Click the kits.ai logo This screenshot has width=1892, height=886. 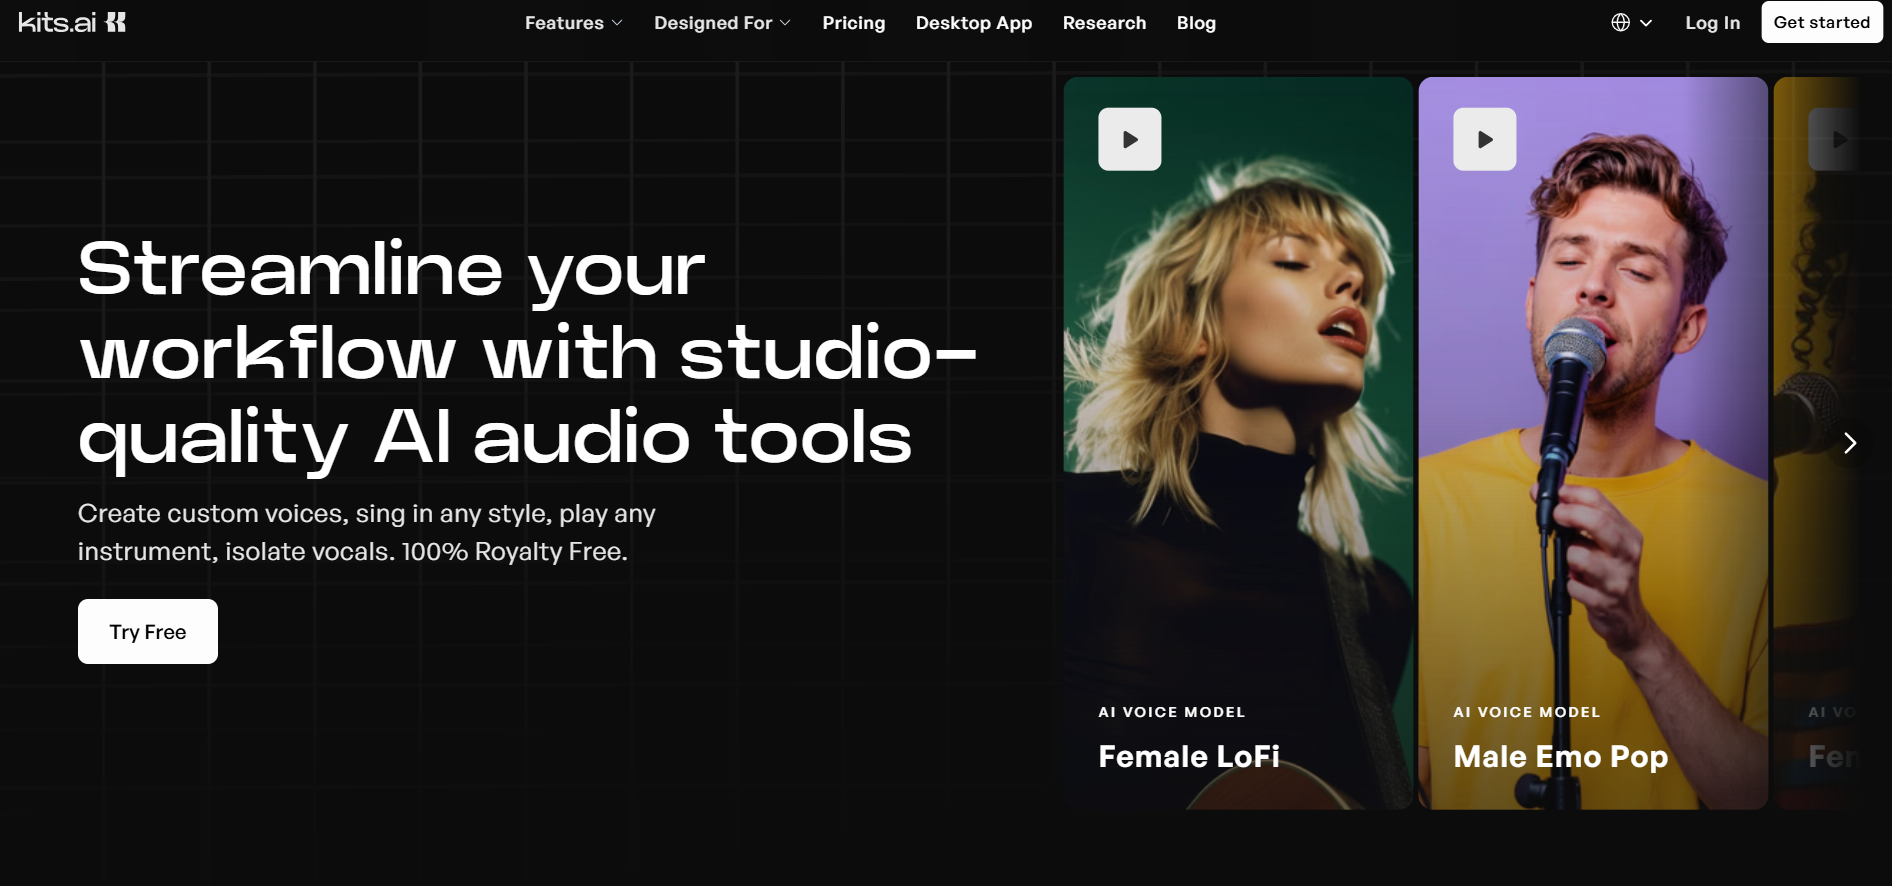point(72,22)
